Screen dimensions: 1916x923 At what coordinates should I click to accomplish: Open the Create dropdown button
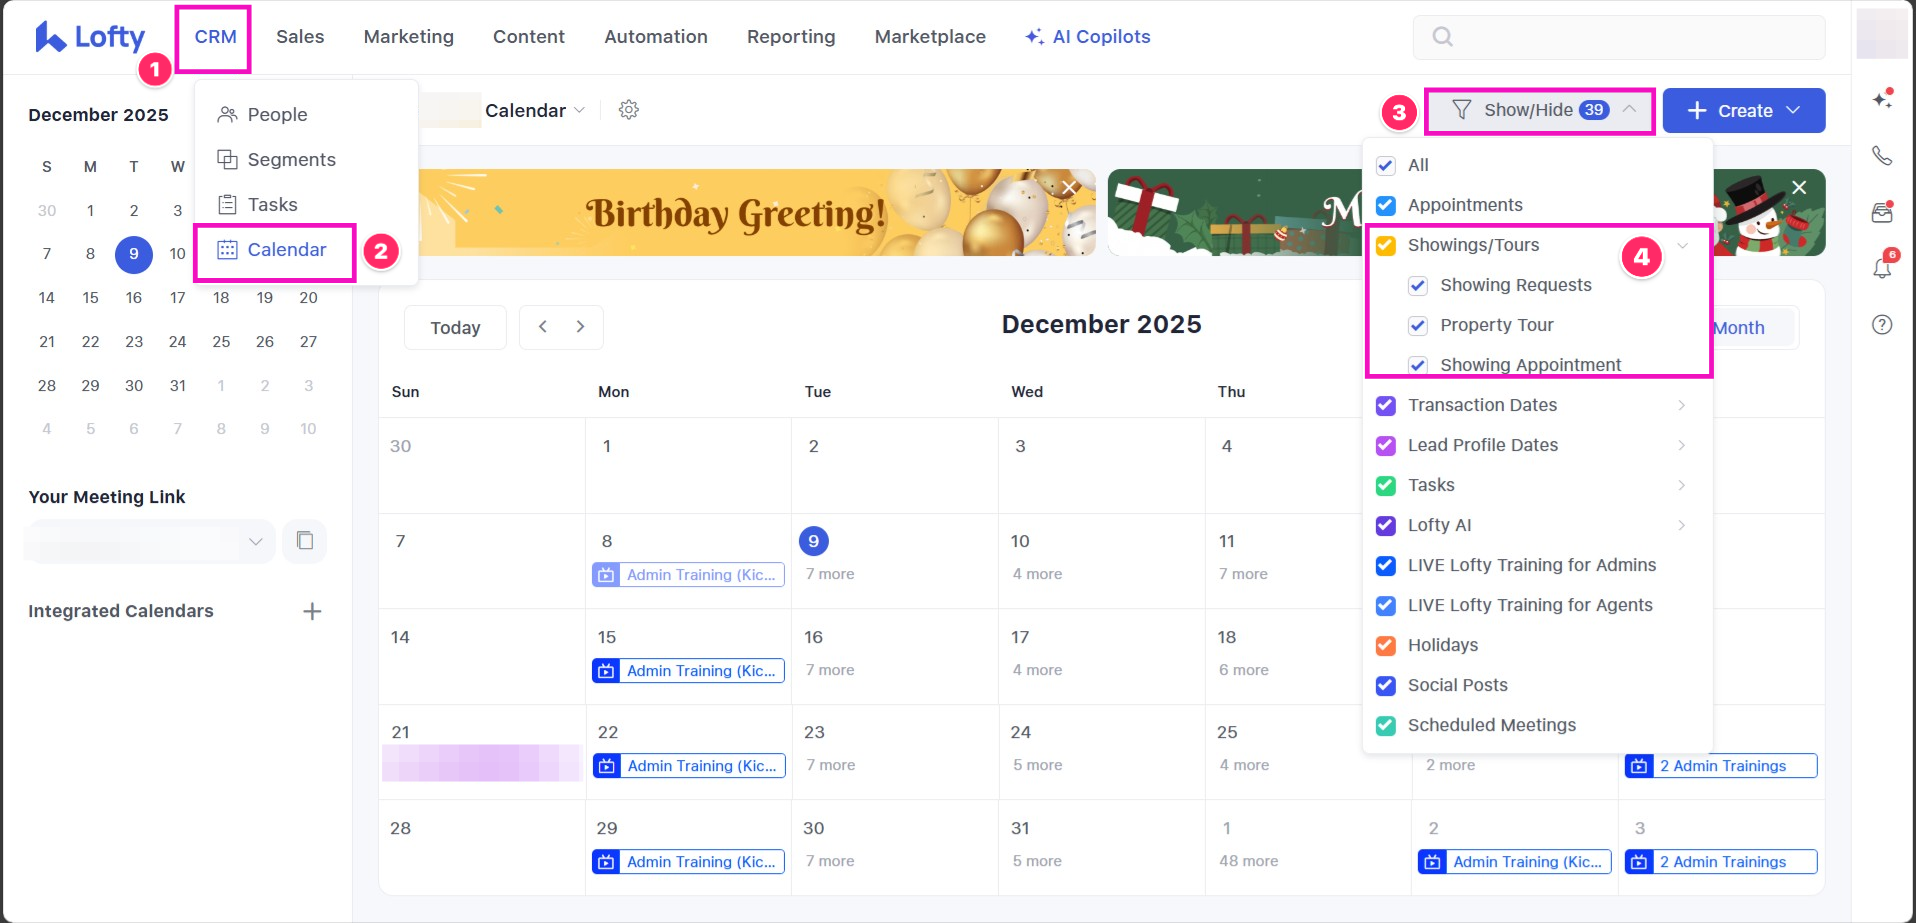[1743, 110]
